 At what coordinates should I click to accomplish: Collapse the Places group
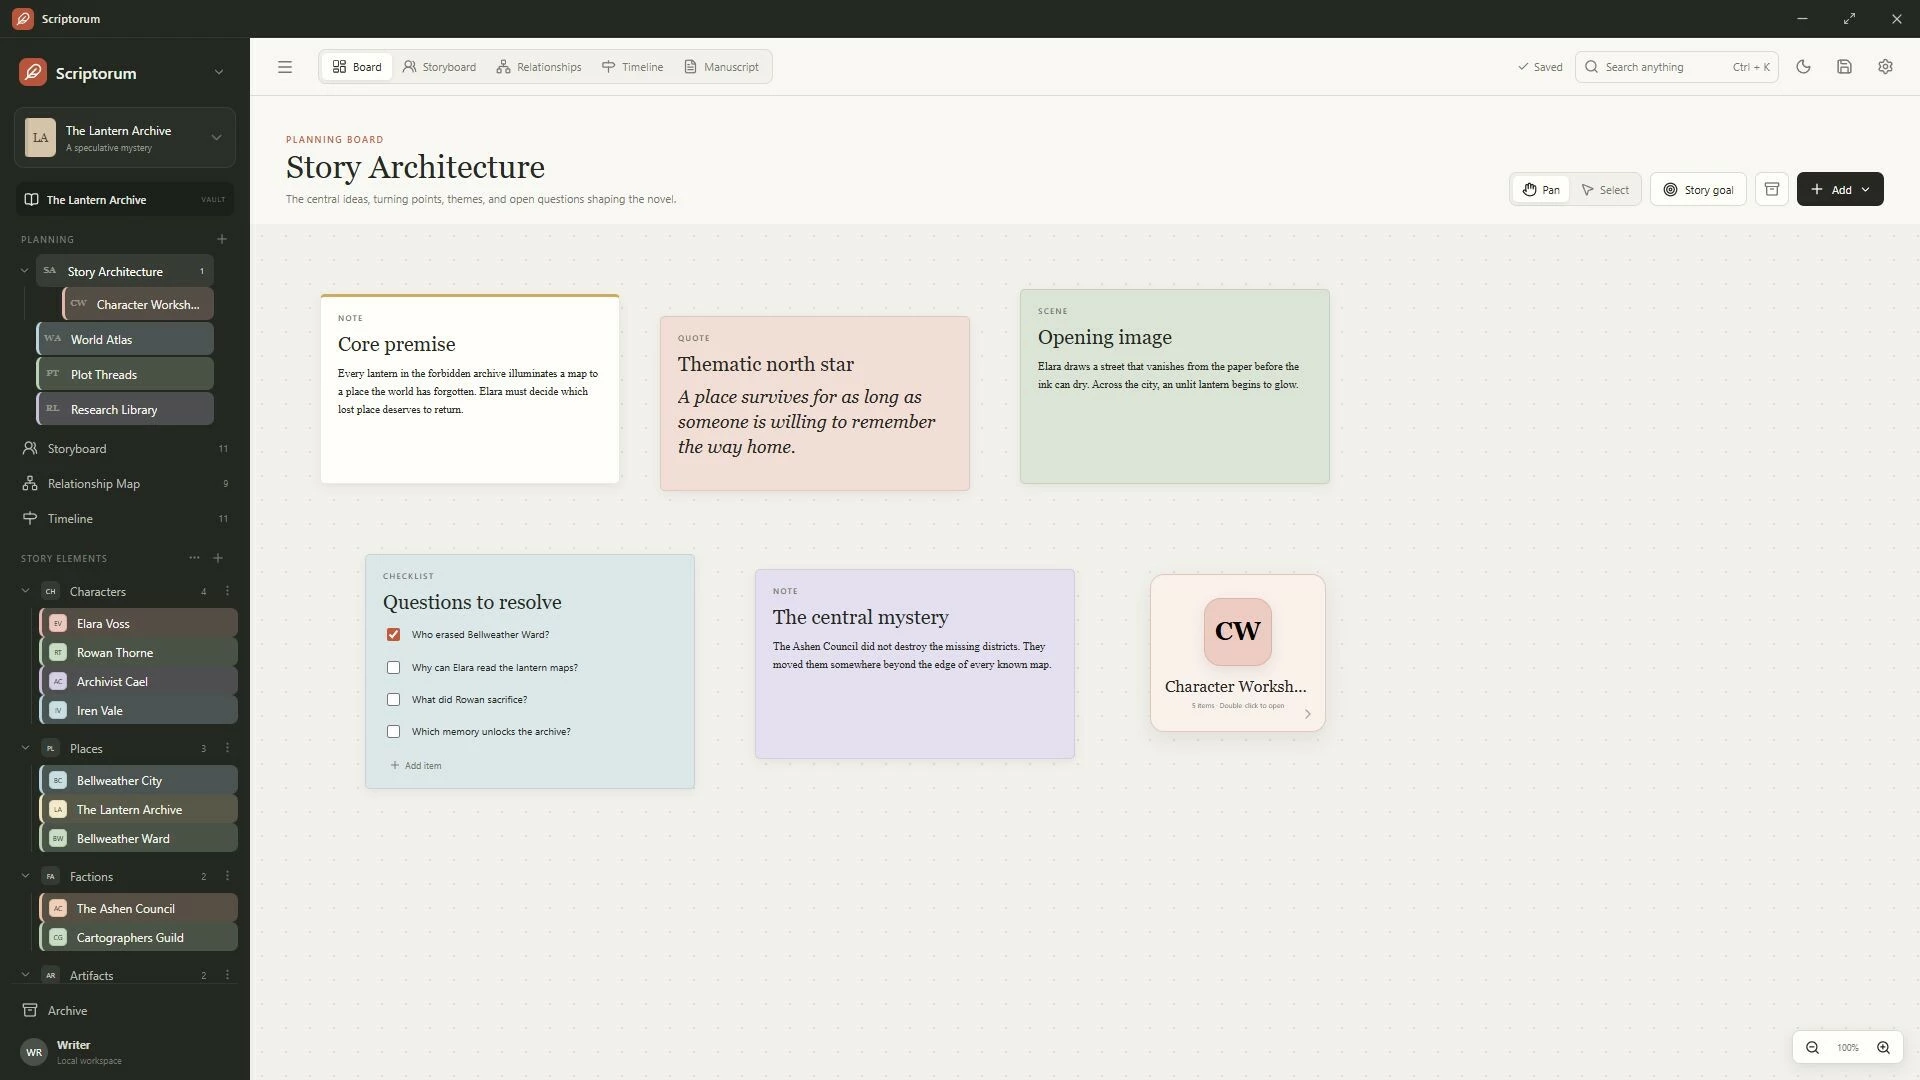coord(25,748)
